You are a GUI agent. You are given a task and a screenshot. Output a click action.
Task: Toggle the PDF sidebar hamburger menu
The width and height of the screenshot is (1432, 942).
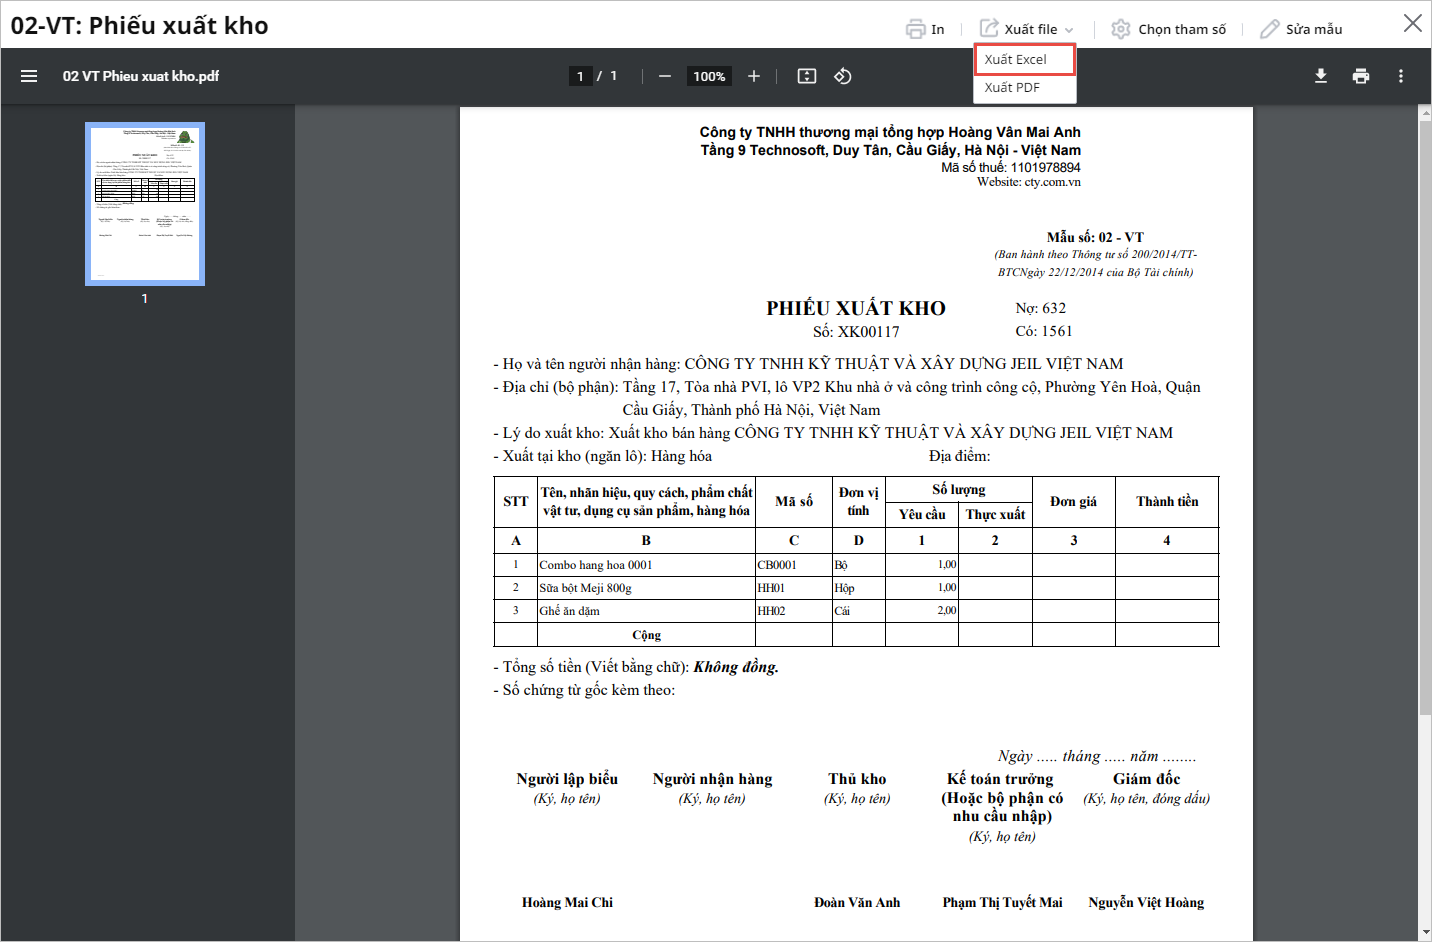29,76
